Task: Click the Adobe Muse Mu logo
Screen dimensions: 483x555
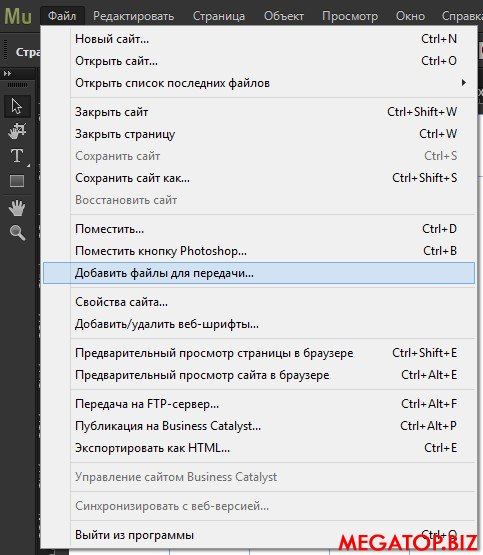Action: point(18,16)
